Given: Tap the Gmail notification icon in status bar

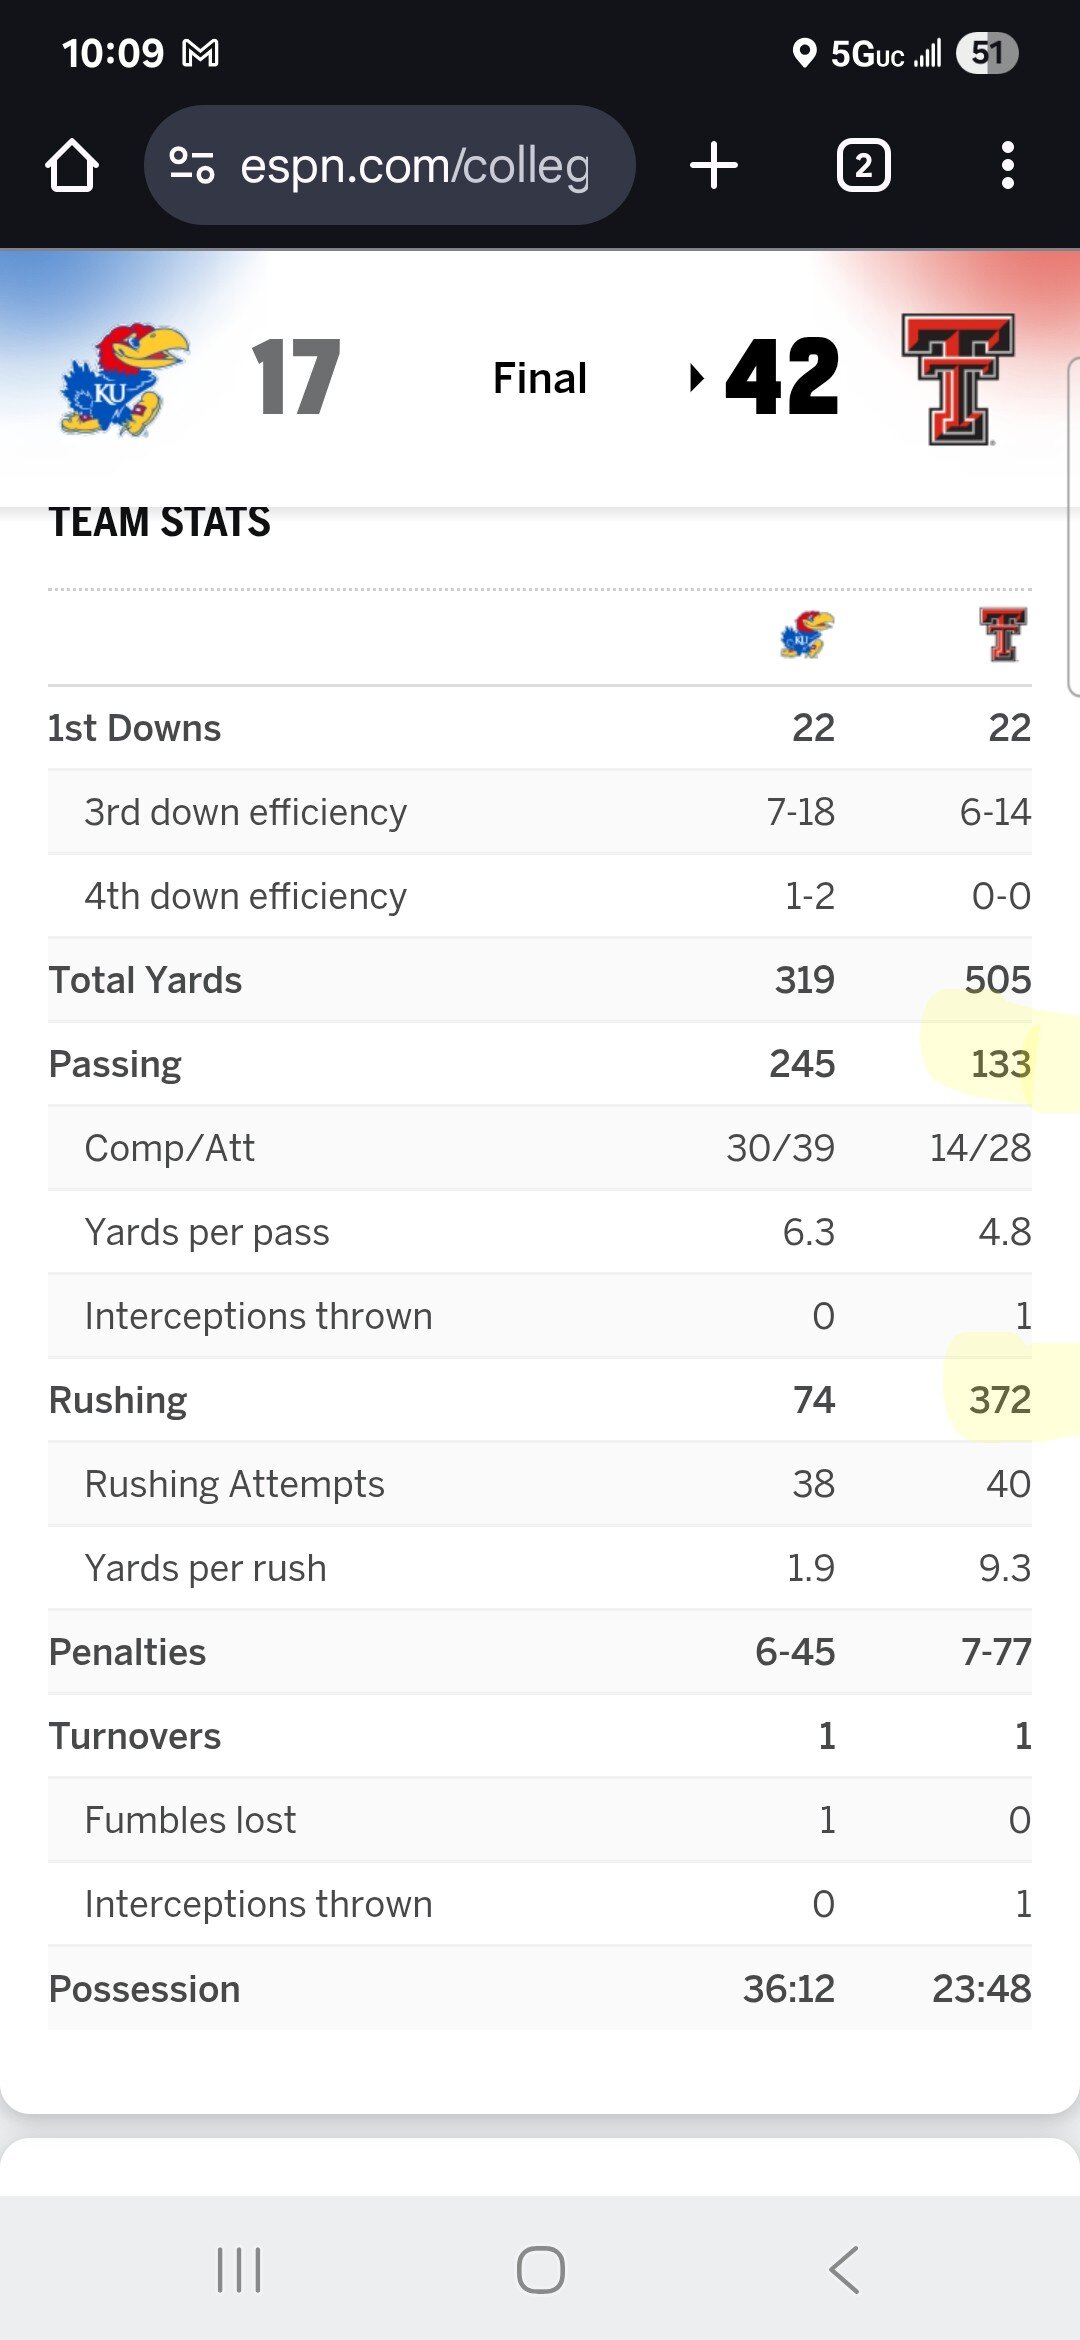Looking at the screenshot, I should click(201, 53).
